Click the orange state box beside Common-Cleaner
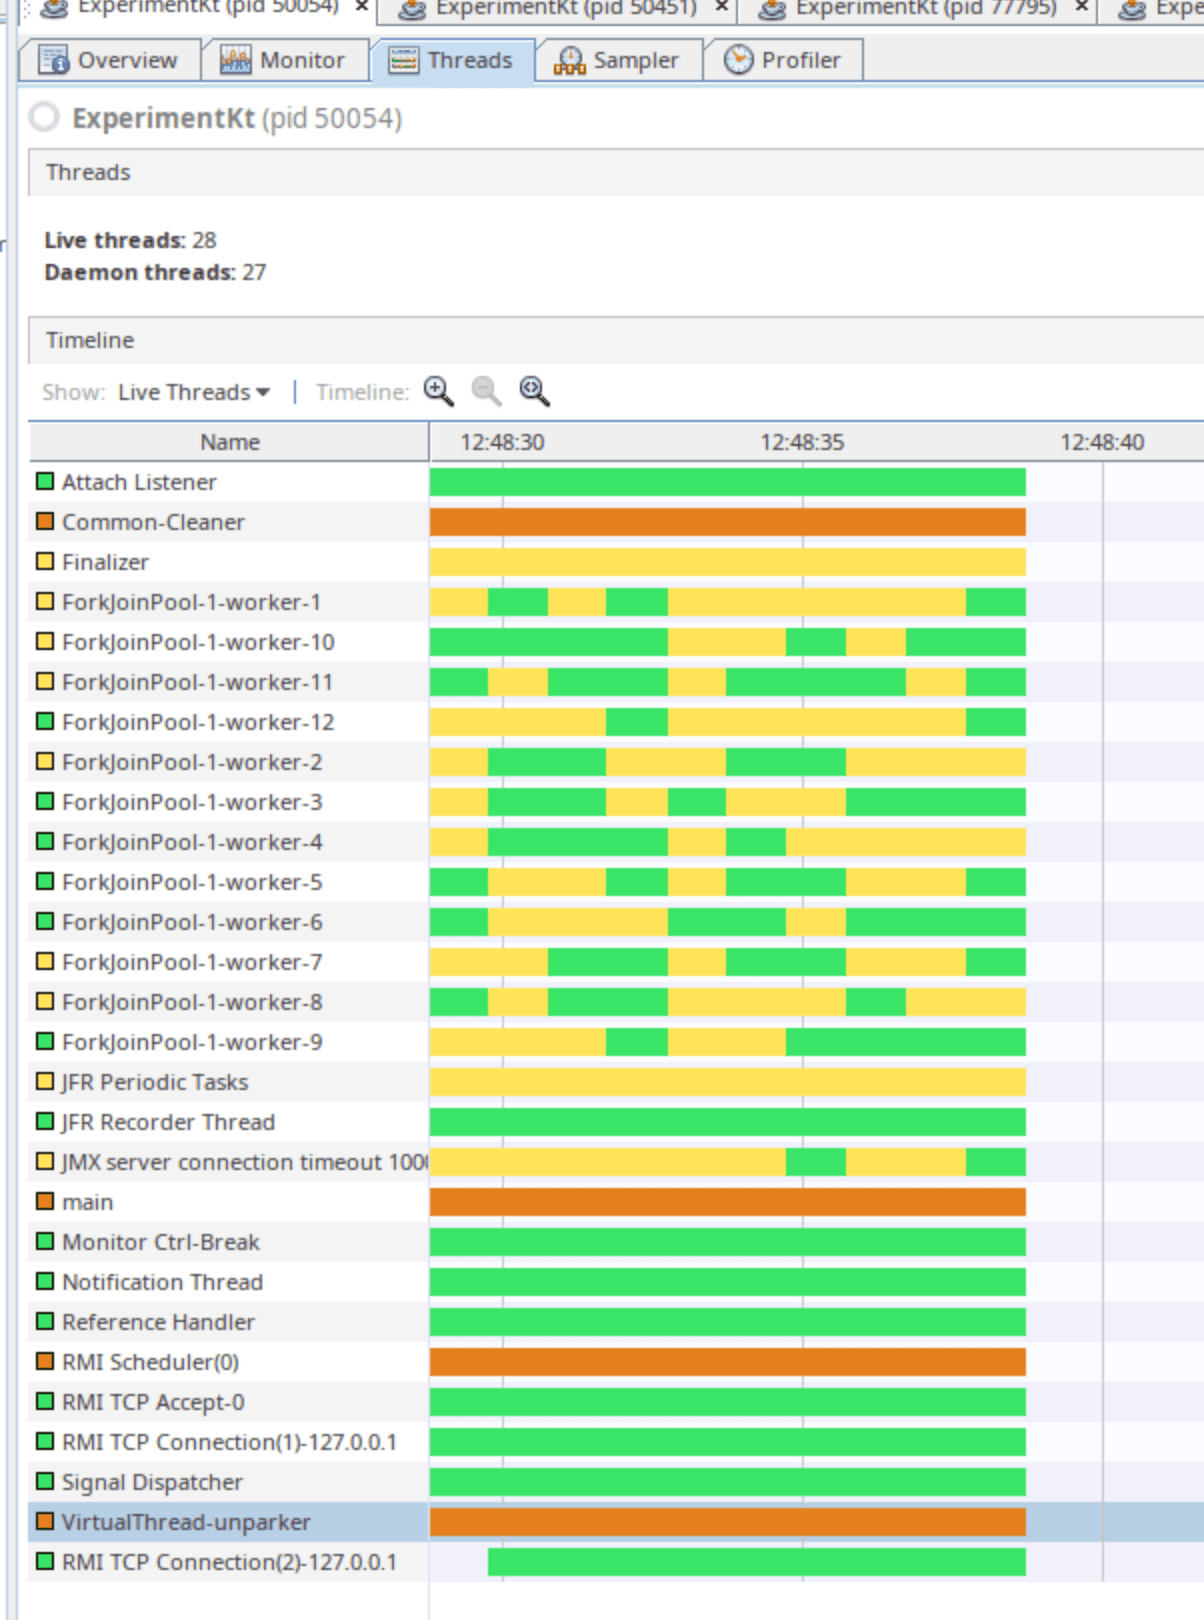 tap(45, 521)
